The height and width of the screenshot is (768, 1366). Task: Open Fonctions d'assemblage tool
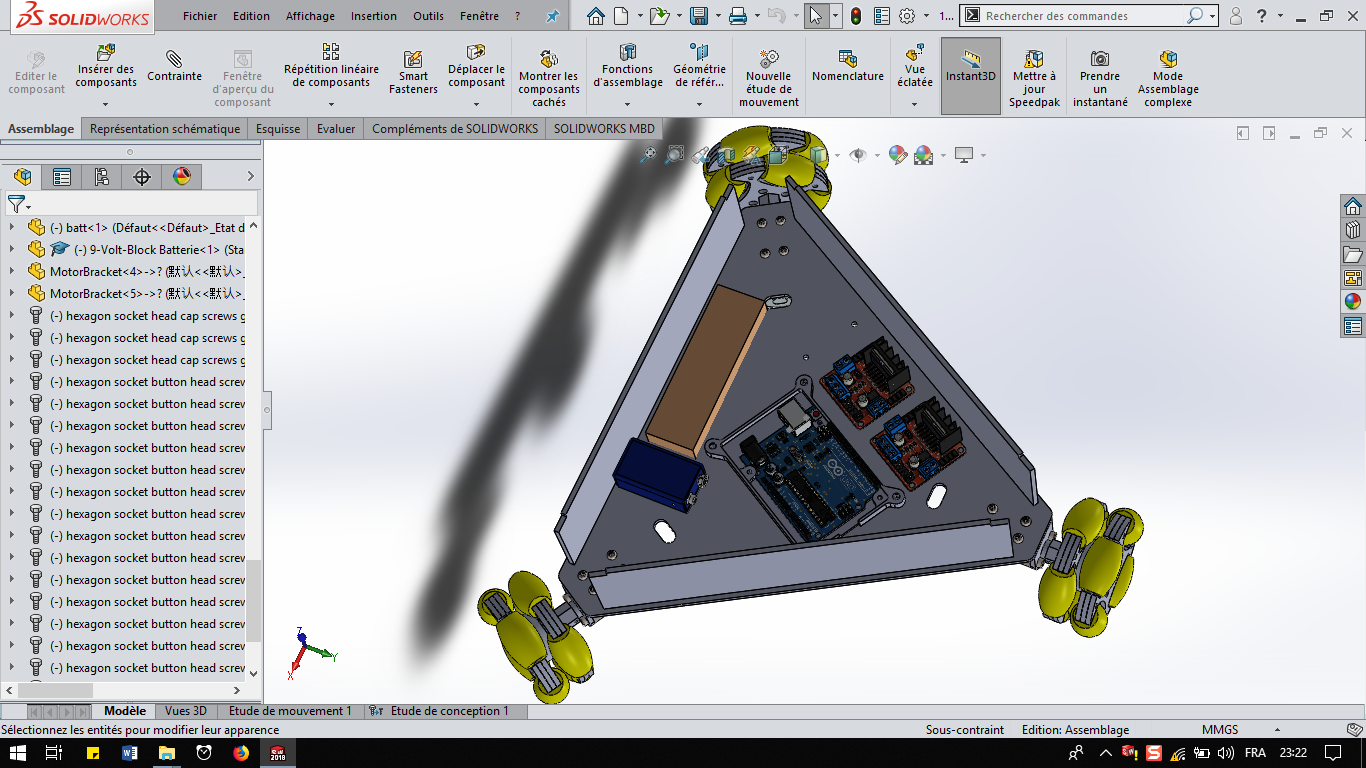click(x=627, y=66)
